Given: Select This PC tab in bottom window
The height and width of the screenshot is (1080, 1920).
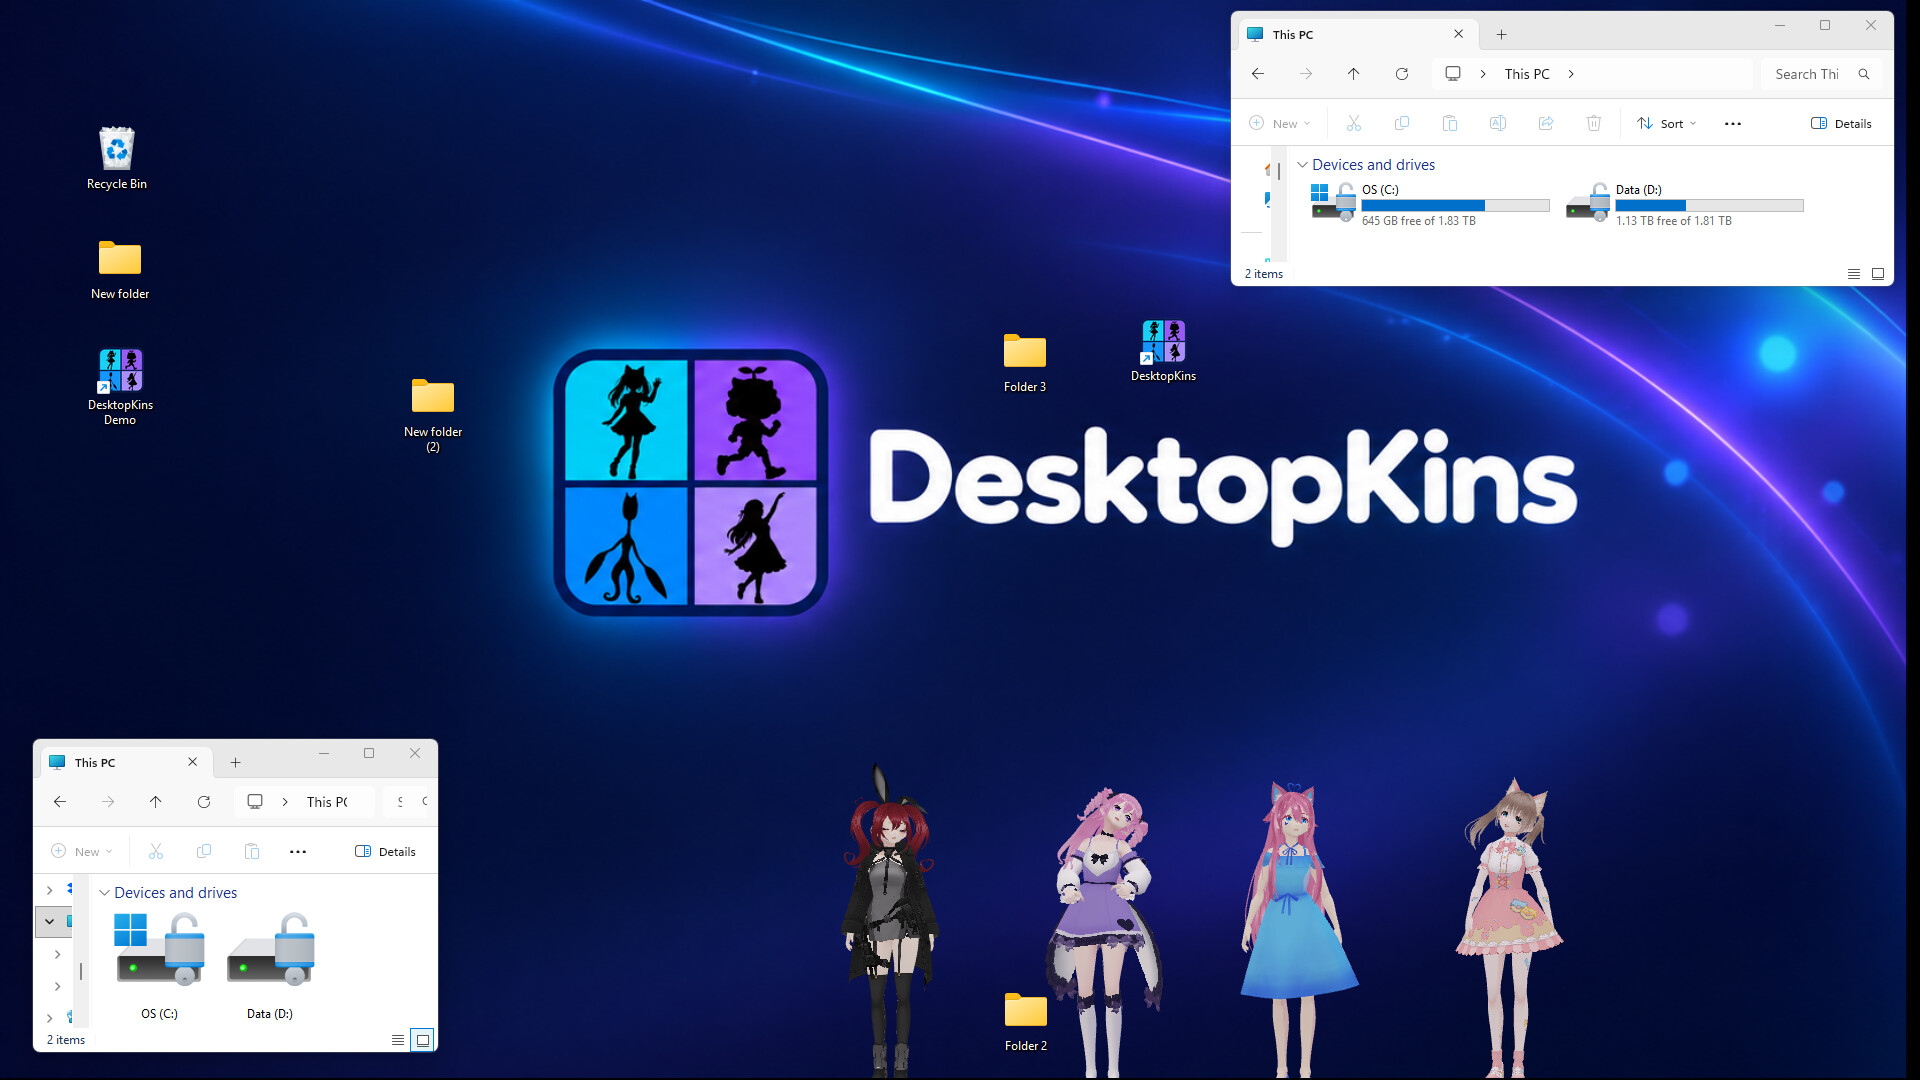Looking at the screenshot, I should tap(125, 762).
